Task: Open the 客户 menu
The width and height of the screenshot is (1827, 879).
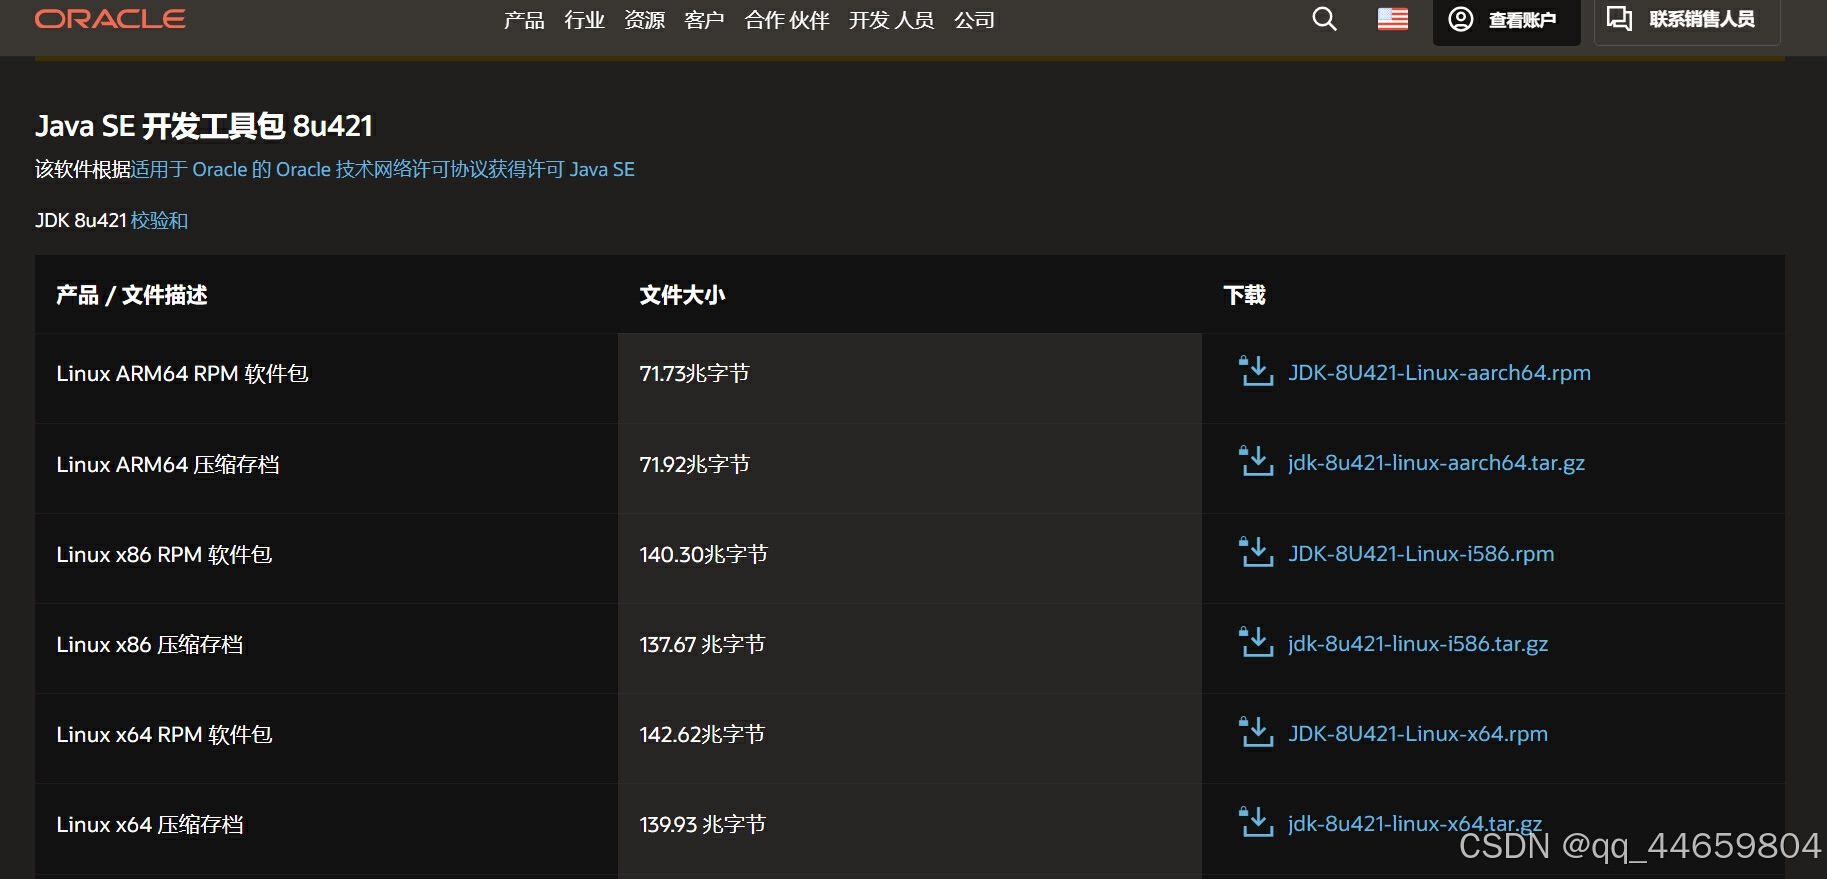Action: pyautogui.click(x=704, y=20)
